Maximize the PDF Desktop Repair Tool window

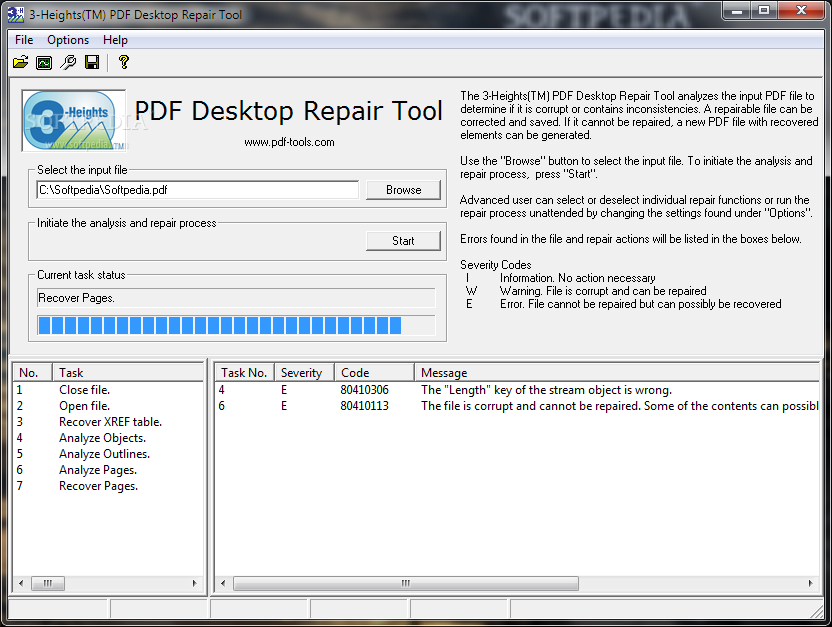764,11
